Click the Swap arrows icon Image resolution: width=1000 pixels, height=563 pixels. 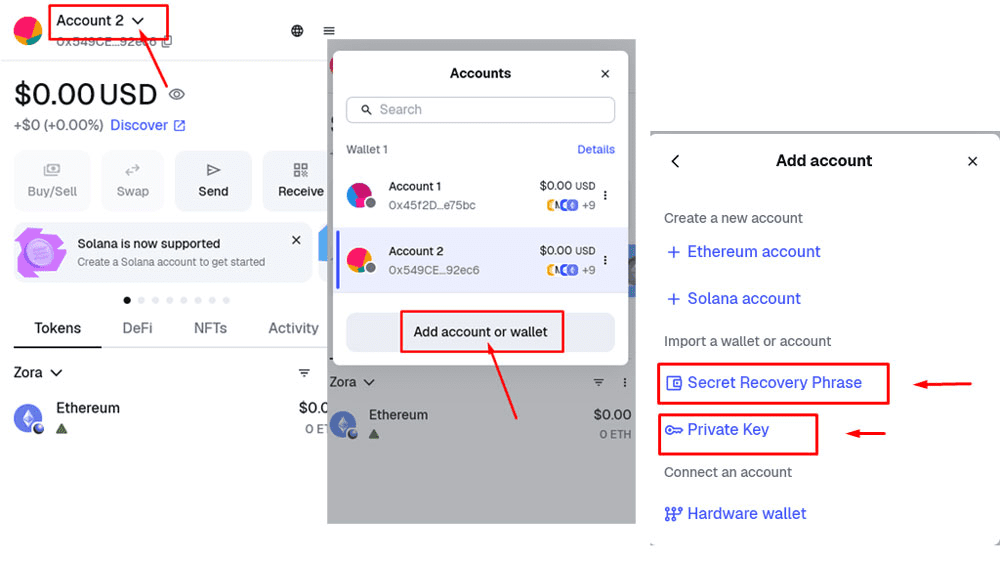click(132, 171)
